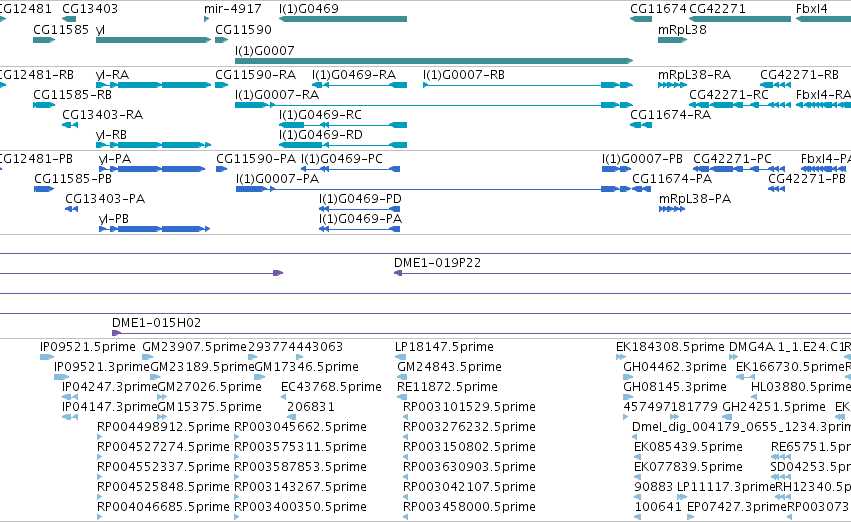Image resolution: width=851 pixels, height=522 pixels.
Task: Select transcript l(1)G0469-RD
Action: 321,135
